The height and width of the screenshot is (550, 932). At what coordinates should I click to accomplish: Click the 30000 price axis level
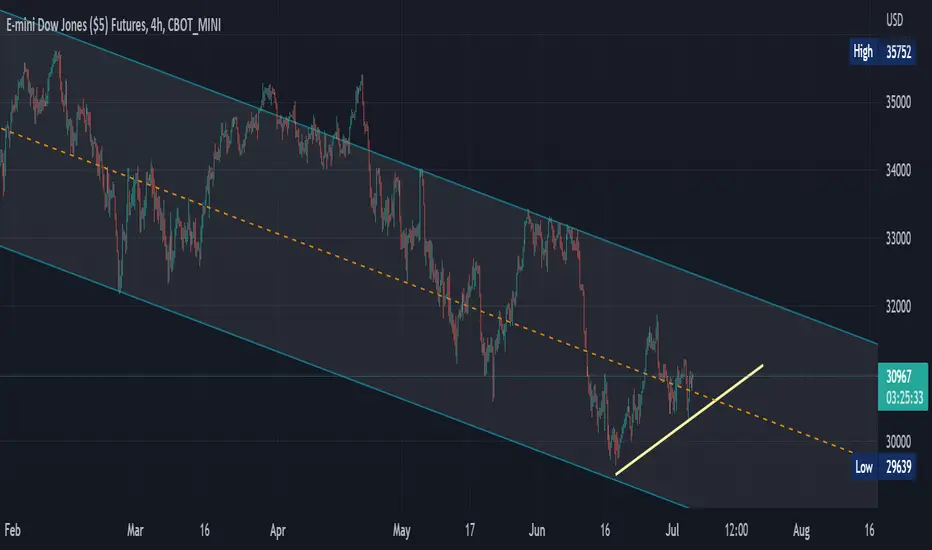click(x=898, y=442)
